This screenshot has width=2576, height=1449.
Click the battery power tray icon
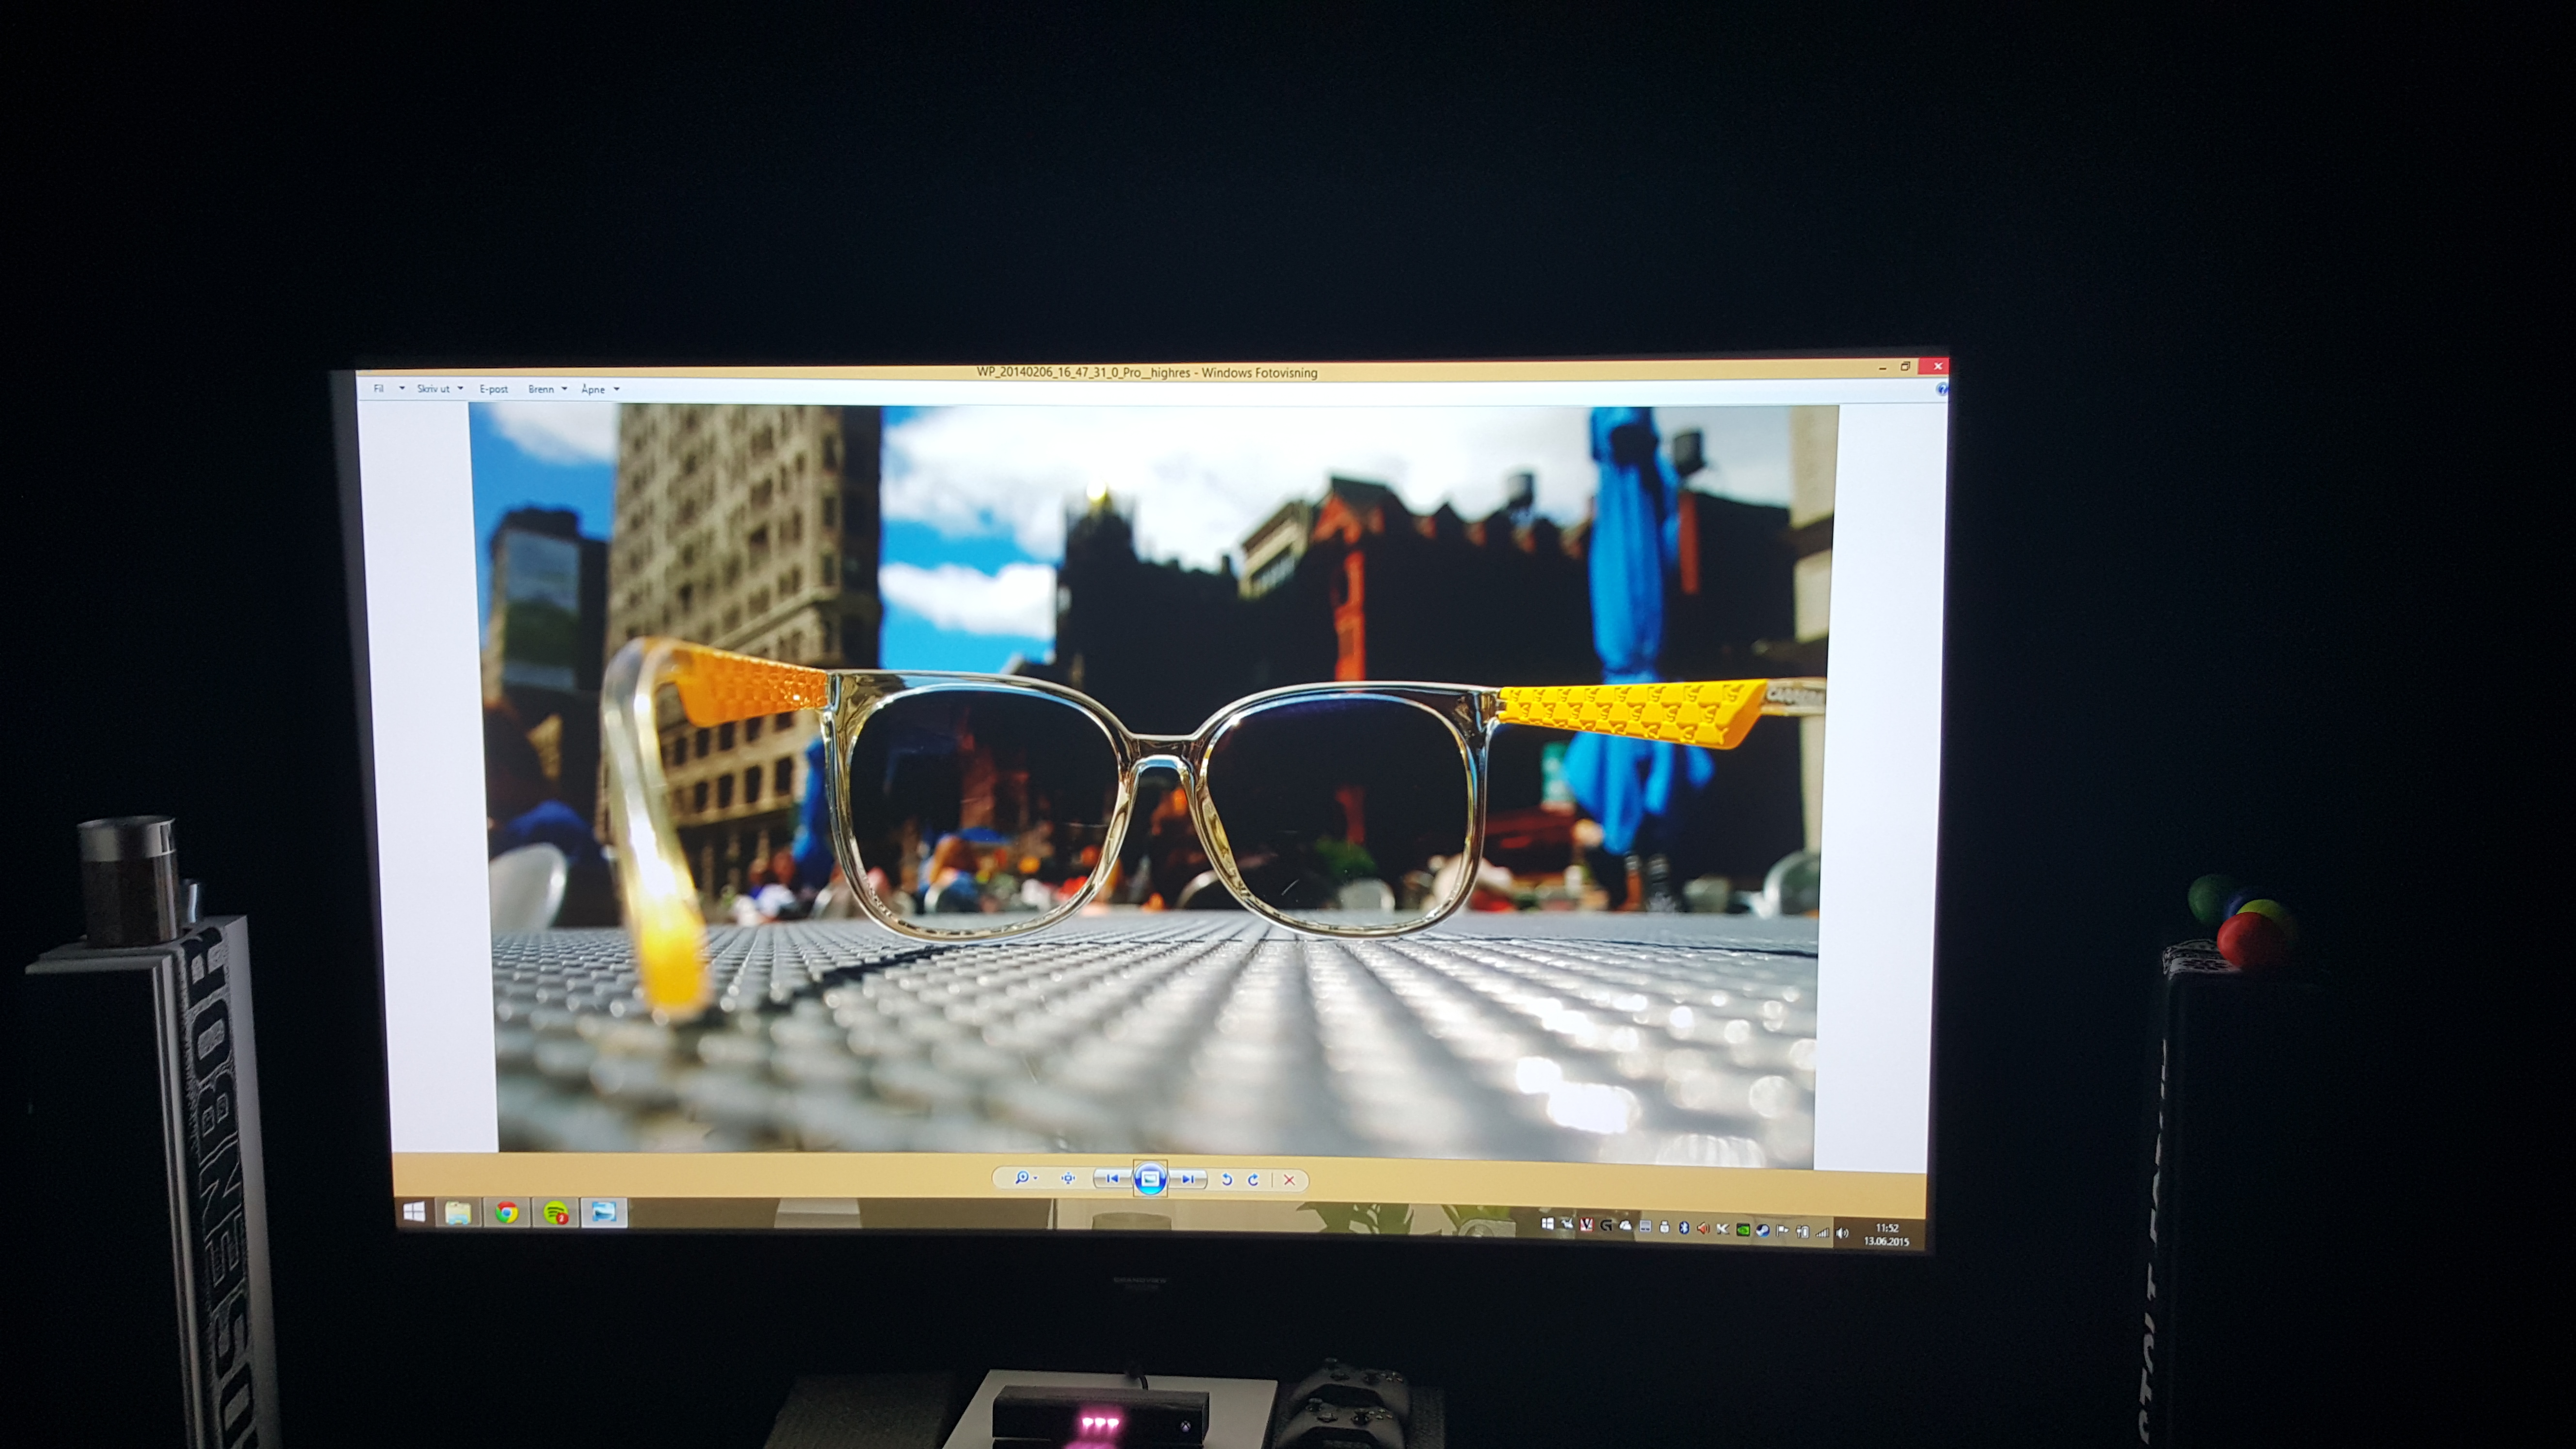pyautogui.click(x=1803, y=1233)
